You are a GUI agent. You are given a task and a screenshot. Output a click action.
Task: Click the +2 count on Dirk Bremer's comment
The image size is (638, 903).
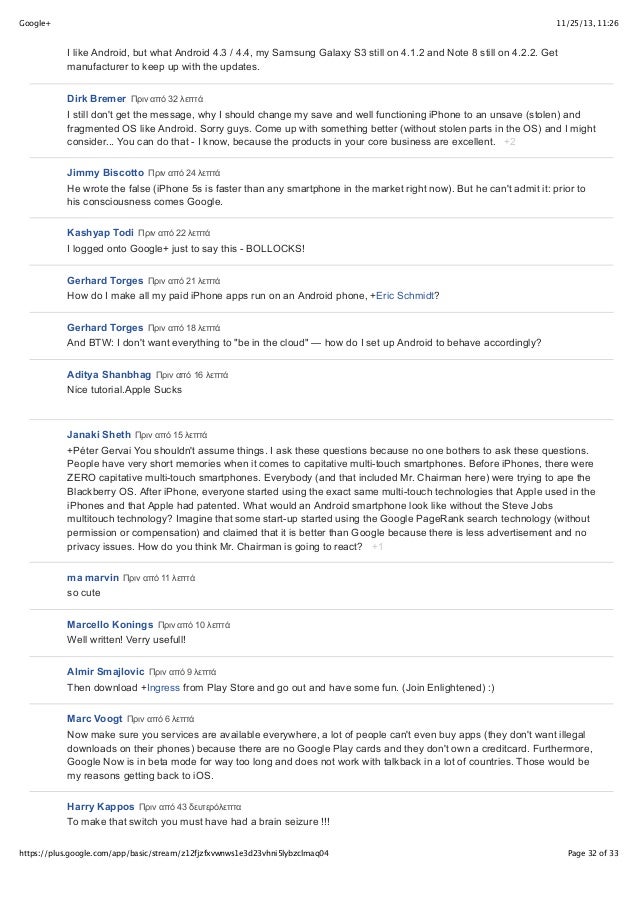pos(509,142)
